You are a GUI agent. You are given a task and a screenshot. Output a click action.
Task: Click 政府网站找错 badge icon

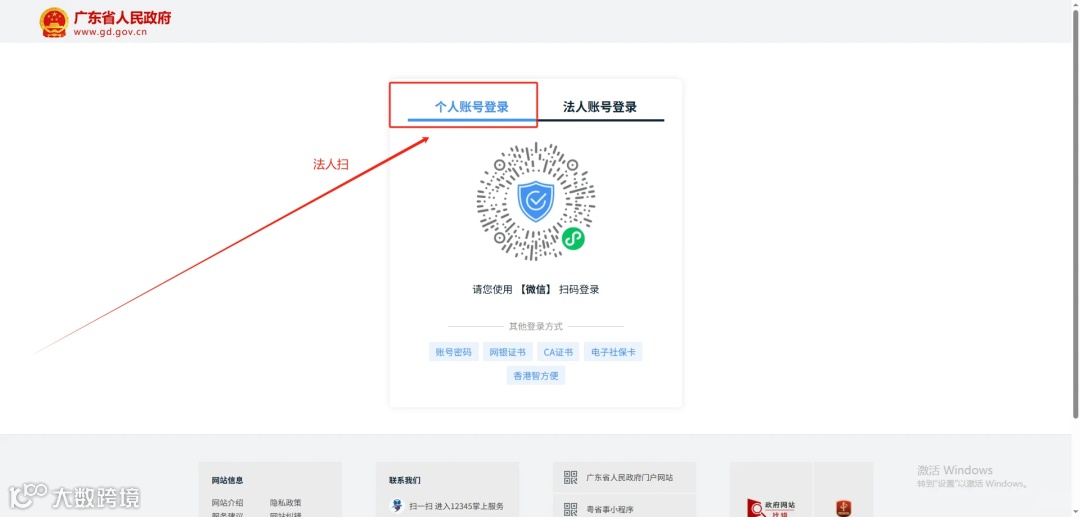click(x=771, y=507)
